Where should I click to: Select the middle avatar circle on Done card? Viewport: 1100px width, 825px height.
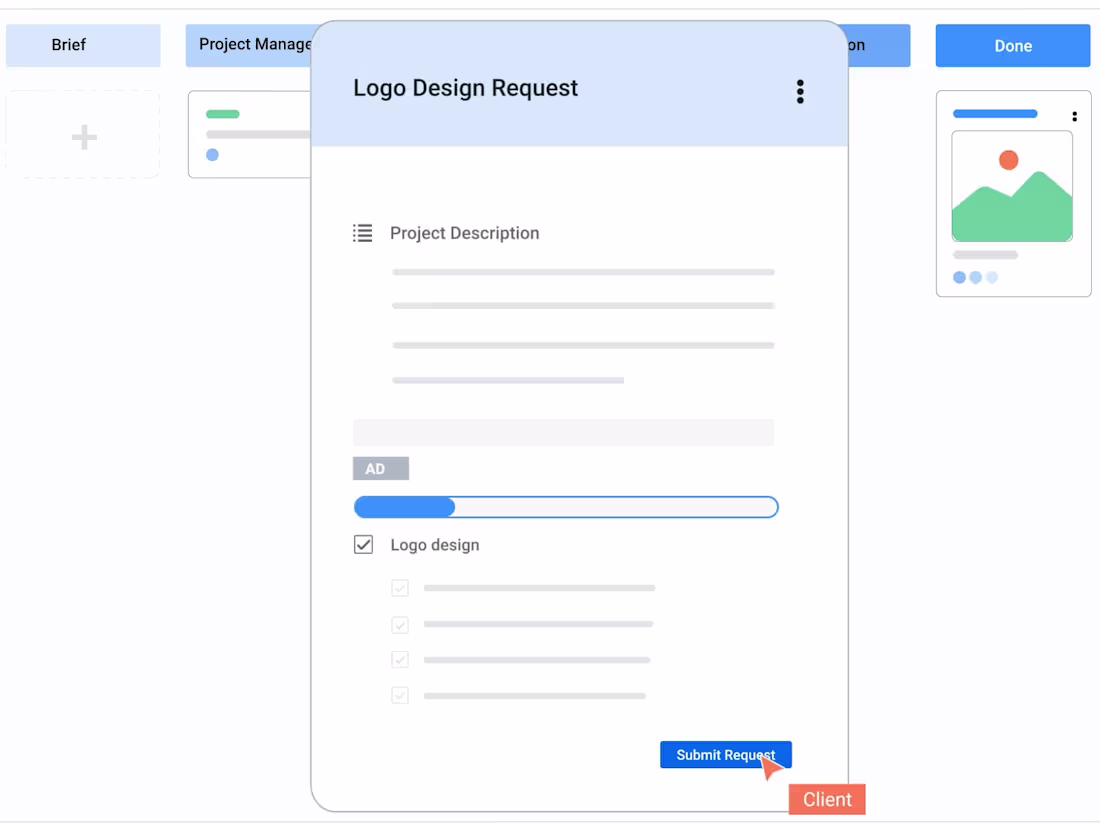tap(974, 277)
